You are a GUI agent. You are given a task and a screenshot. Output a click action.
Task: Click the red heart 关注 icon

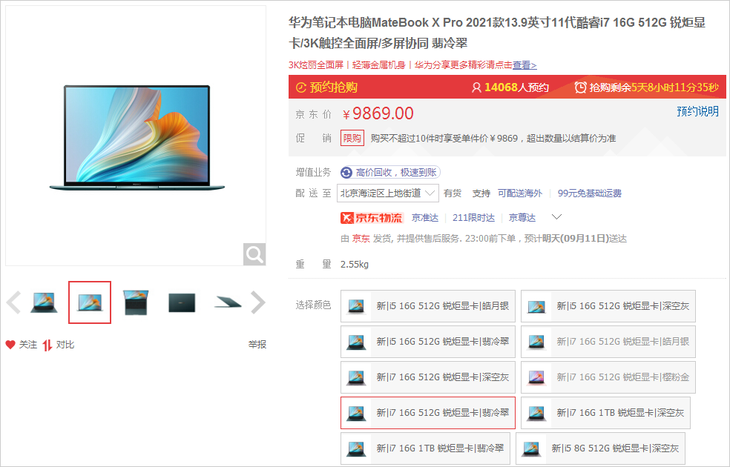[x=10, y=345]
